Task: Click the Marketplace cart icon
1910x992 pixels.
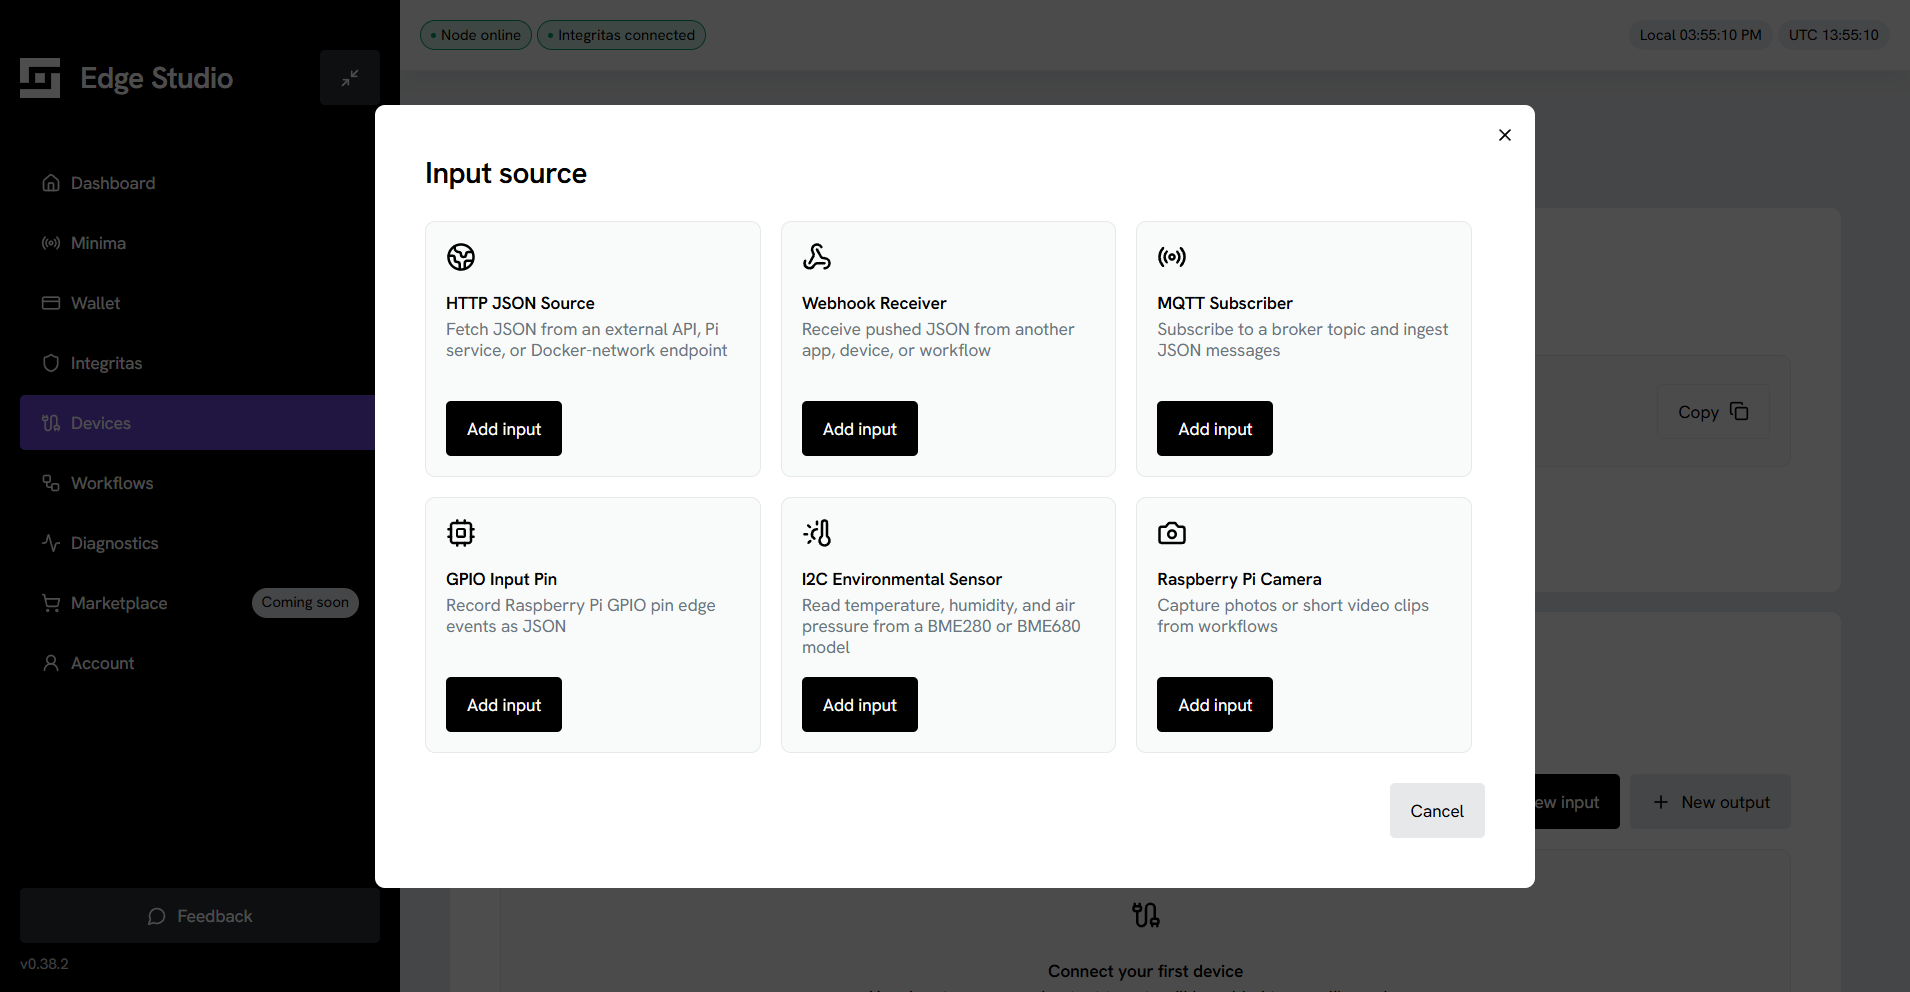Action: 51,603
